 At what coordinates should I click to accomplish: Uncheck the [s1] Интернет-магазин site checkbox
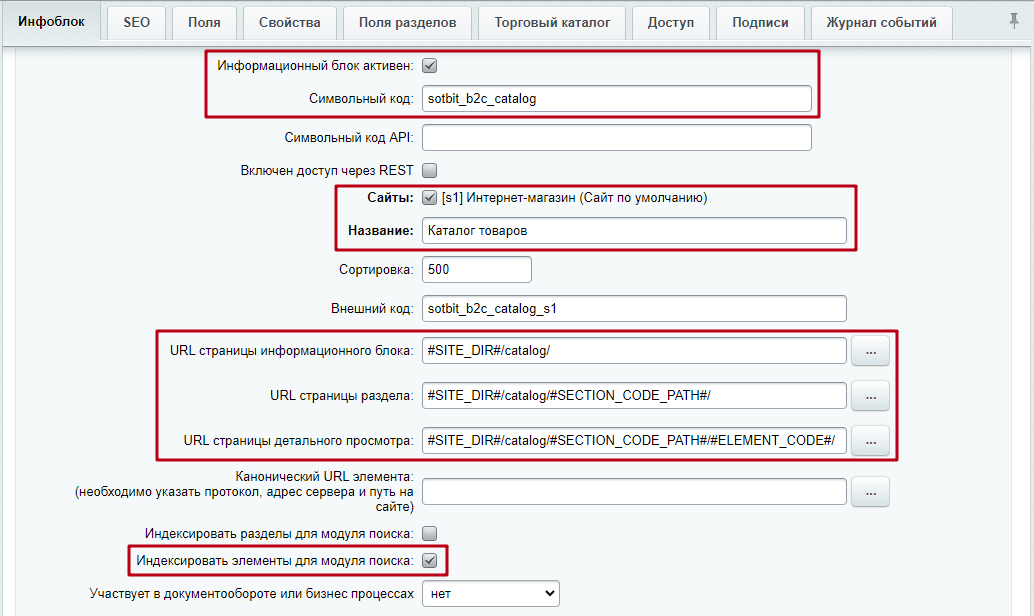click(x=430, y=198)
